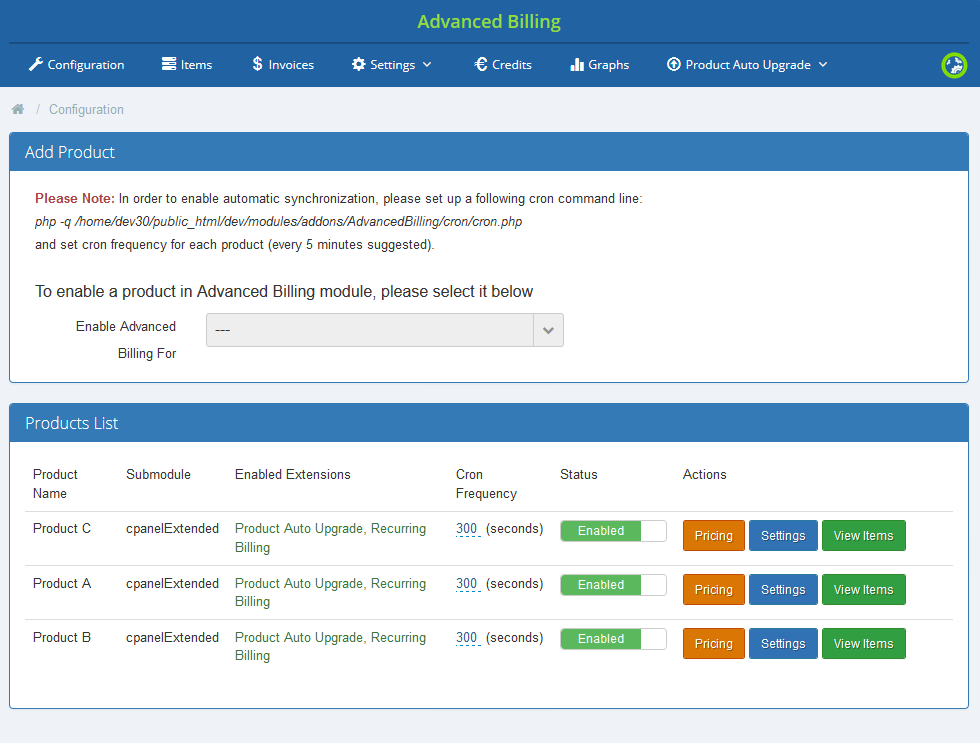Click the dollar sign Invoices icon
This screenshot has height=743, width=980.
click(258, 64)
